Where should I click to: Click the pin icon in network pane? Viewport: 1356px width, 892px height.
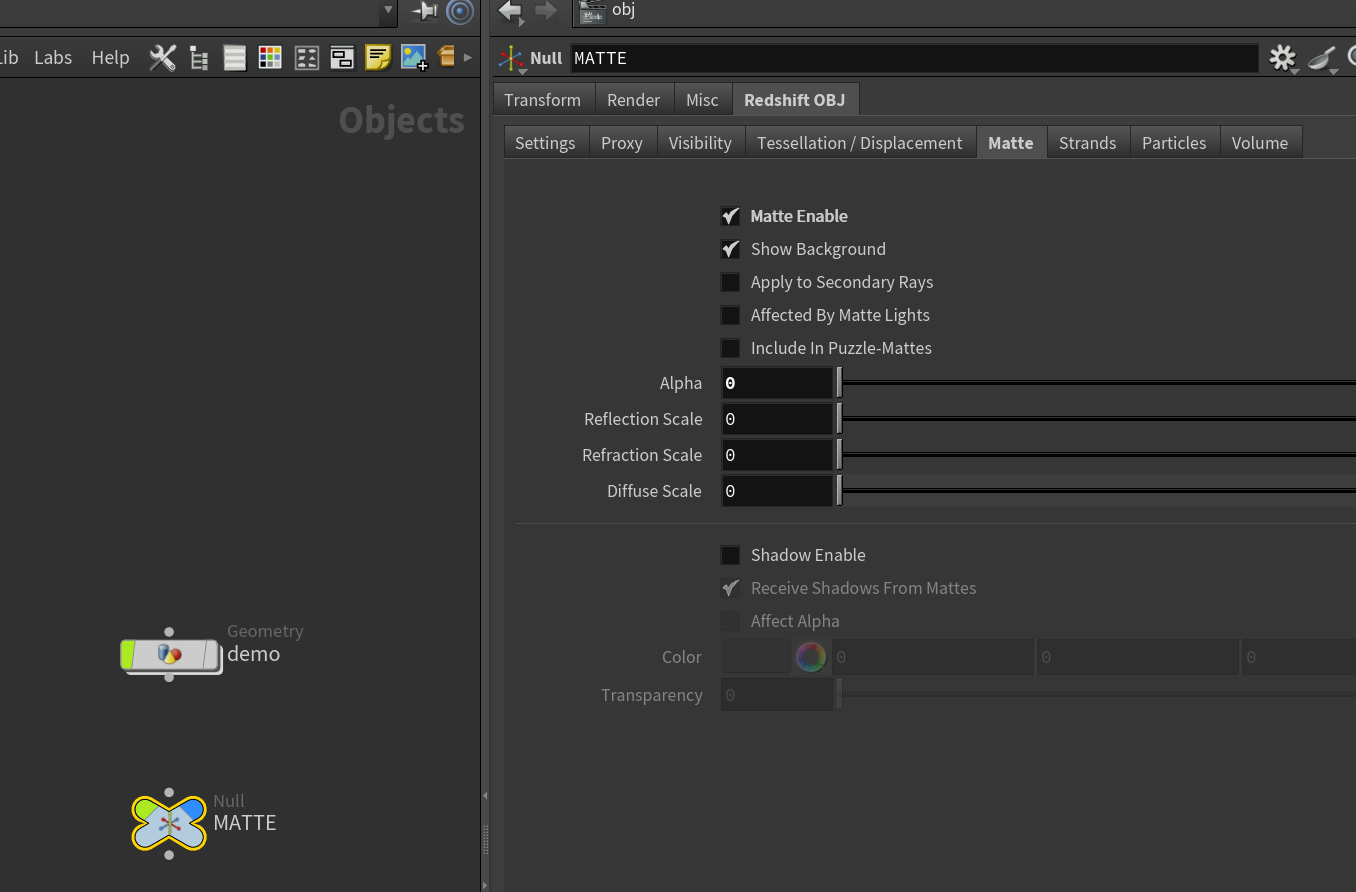(425, 12)
